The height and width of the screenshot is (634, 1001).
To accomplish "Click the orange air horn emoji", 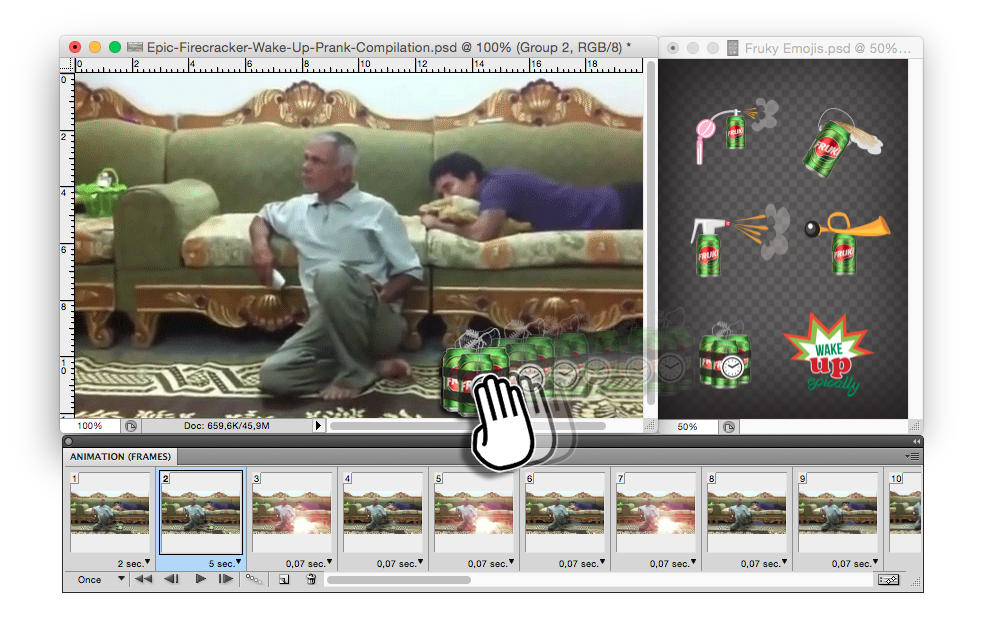I will (x=848, y=243).
